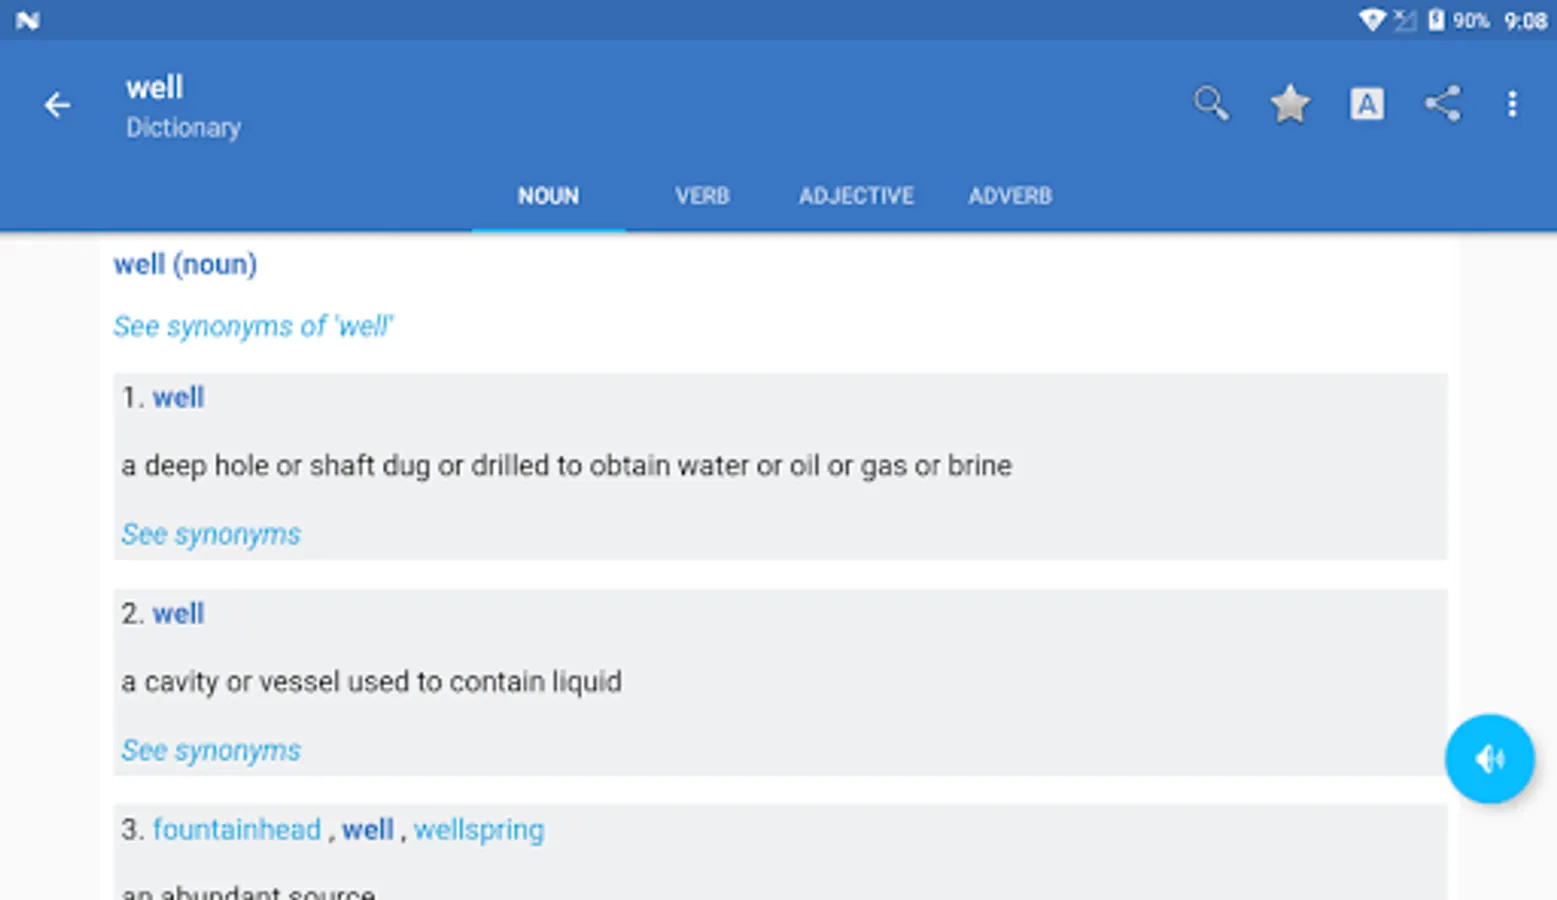Tap the battery icon in status bar
Viewport: 1557px width, 900px height.
click(1436, 20)
